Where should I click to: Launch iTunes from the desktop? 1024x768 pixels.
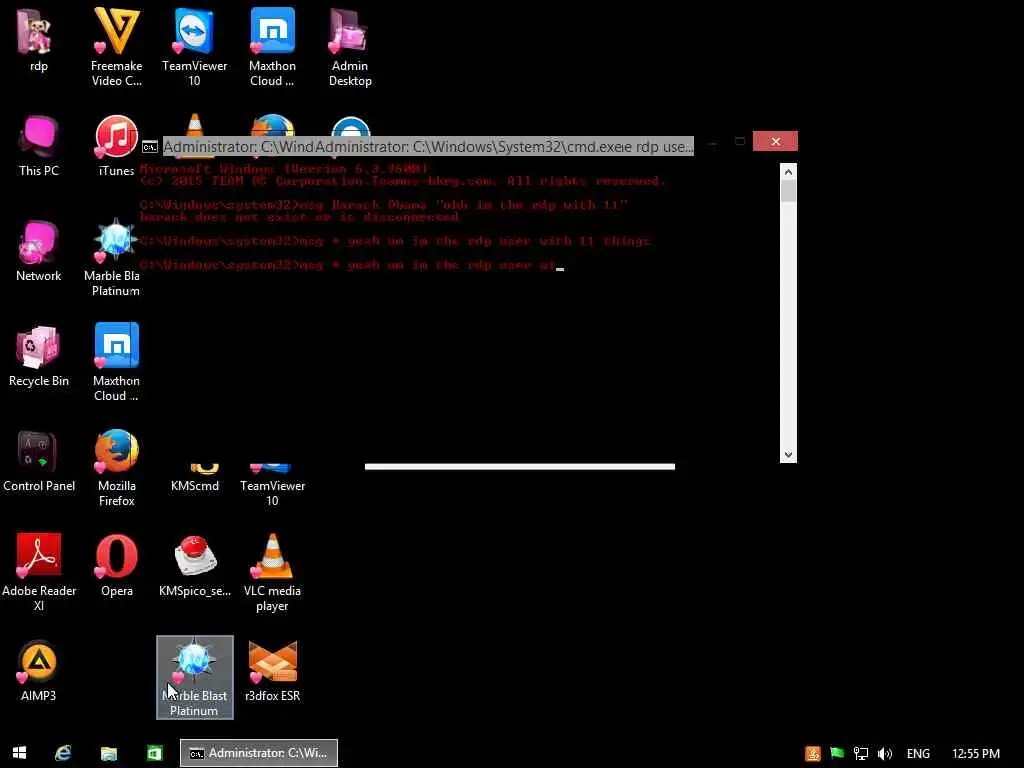[116, 146]
